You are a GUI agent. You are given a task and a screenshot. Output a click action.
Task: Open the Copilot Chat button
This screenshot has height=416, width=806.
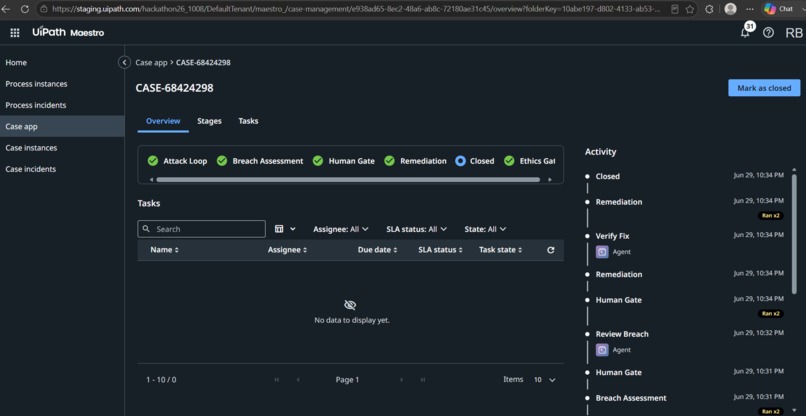pyautogui.click(x=779, y=9)
